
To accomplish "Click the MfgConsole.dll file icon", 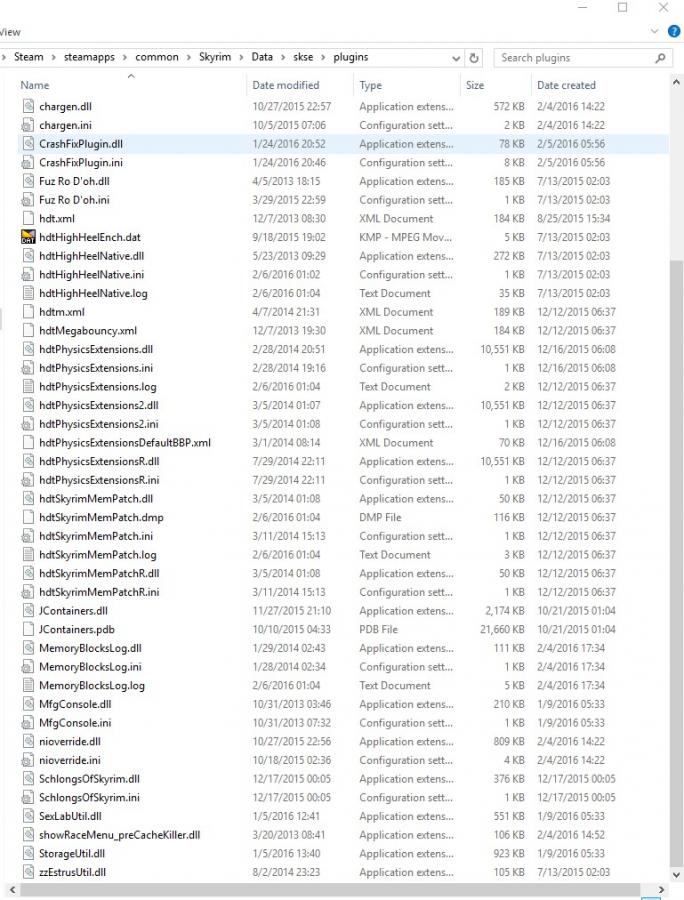I will [28, 704].
